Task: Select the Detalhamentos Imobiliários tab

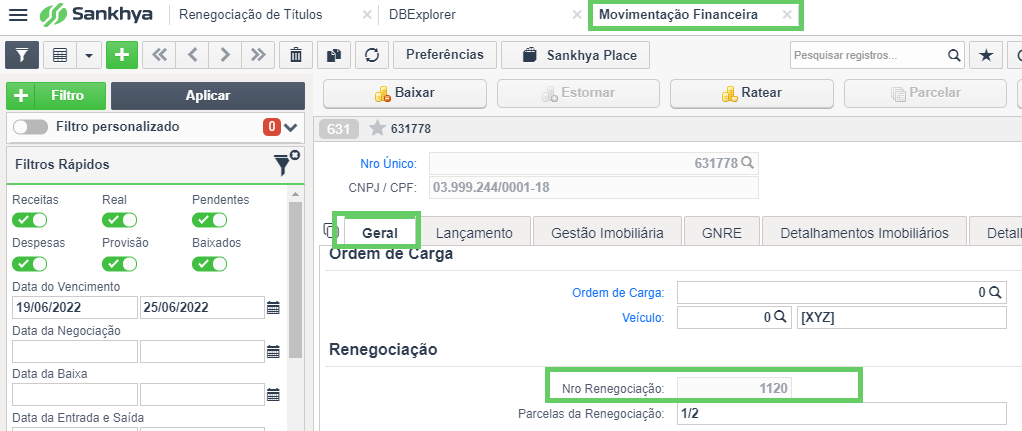Action: click(864, 233)
